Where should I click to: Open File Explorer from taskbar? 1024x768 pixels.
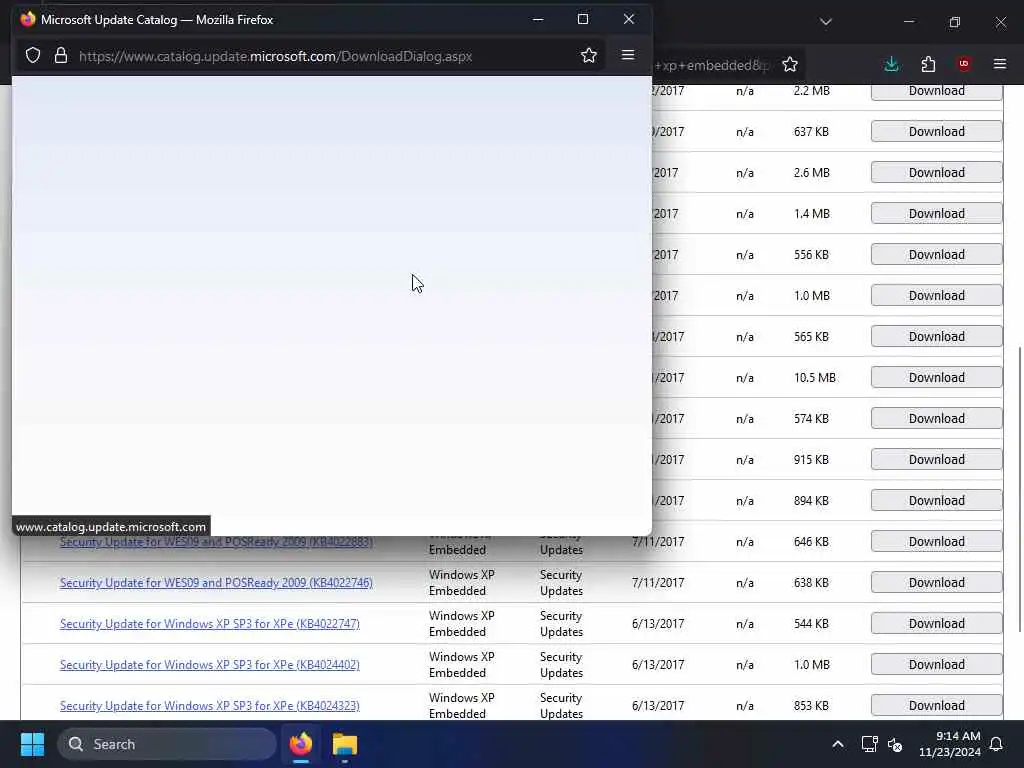345,744
